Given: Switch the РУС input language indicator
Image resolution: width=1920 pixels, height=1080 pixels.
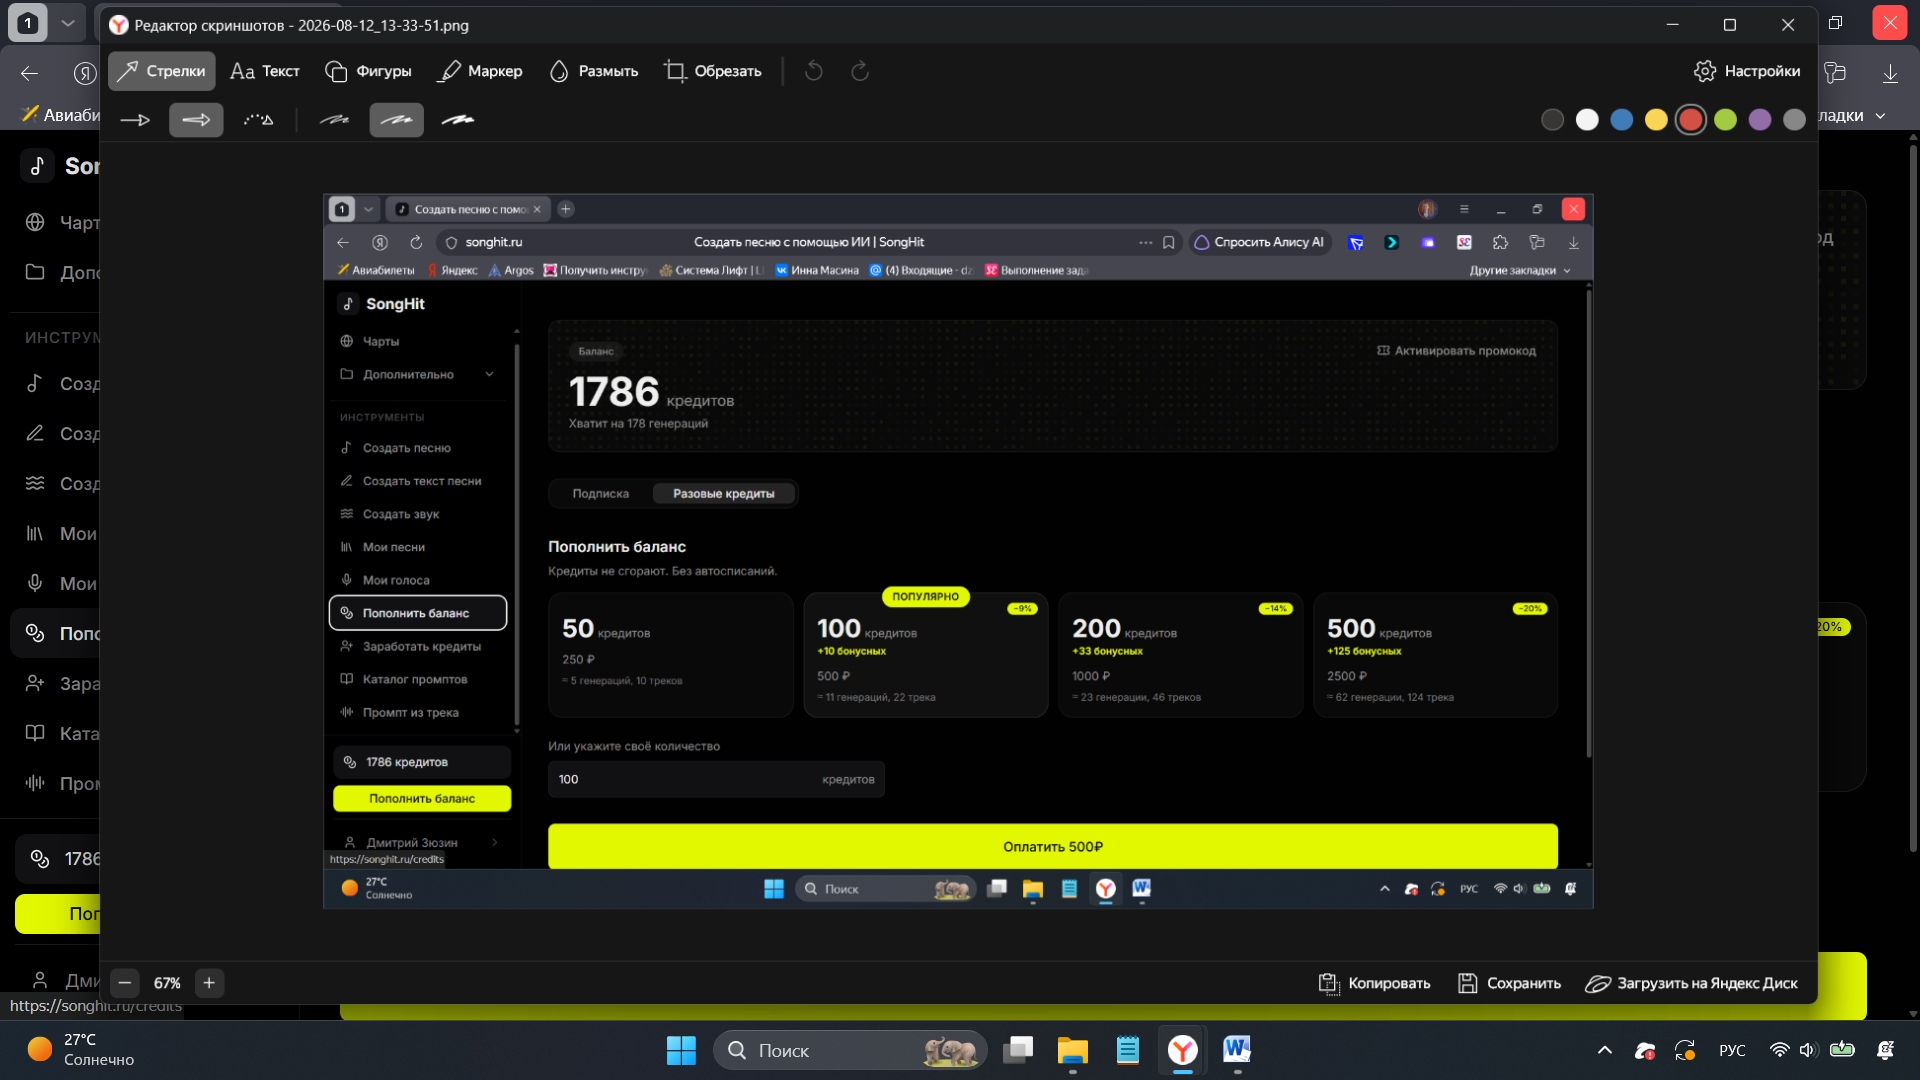Looking at the screenshot, I should click(1732, 1050).
